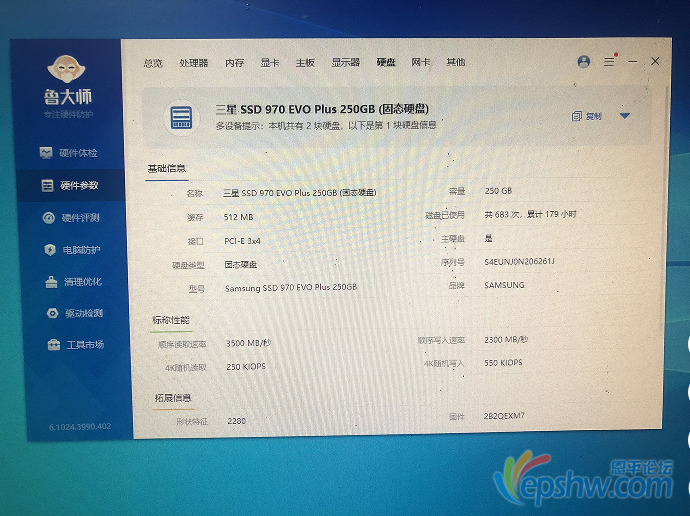
Task: Open the 硬件体检 hardware checkup page
Action: [x=69, y=153]
